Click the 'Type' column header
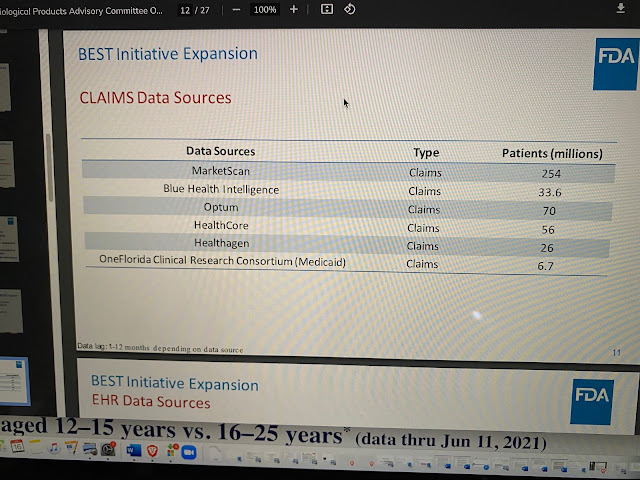This screenshot has height=480, width=640. (426, 152)
